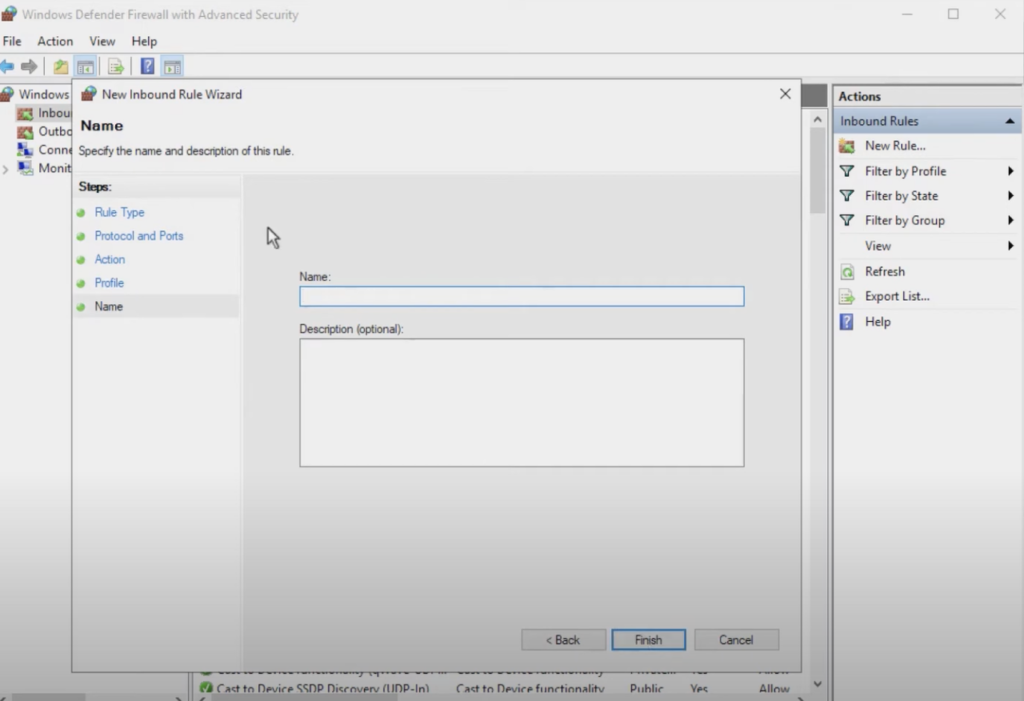Open the Action menu
This screenshot has height=701, width=1024.
tap(55, 41)
